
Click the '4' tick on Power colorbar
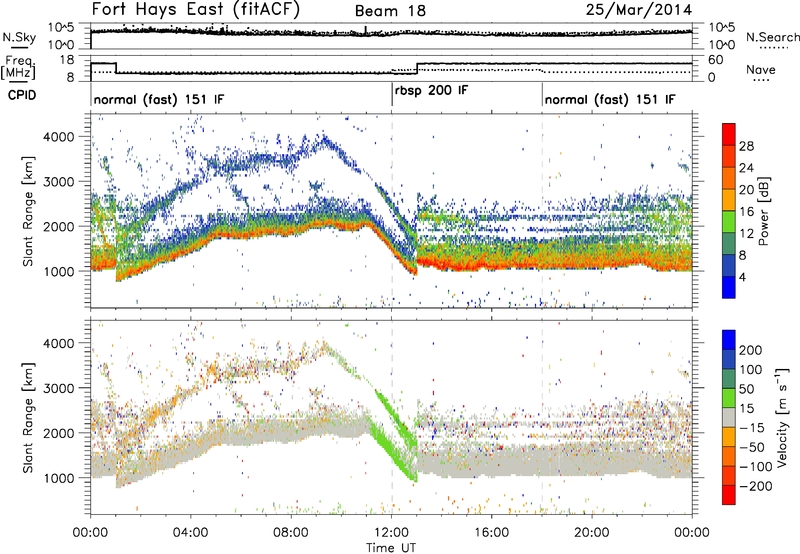(x=742, y=277)
